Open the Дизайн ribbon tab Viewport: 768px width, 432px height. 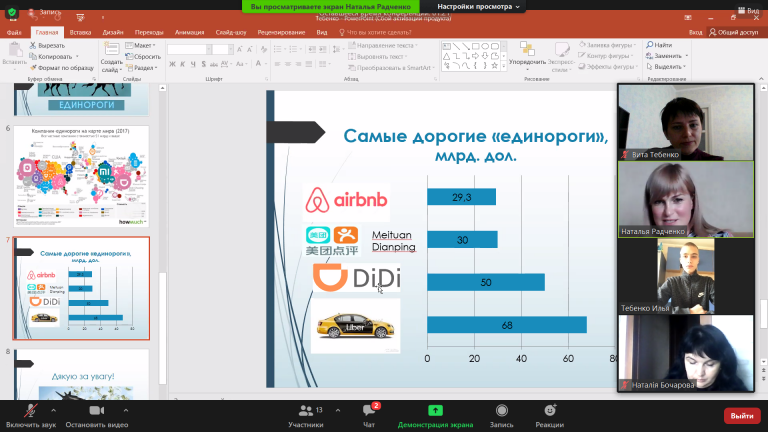click(113, 32)
